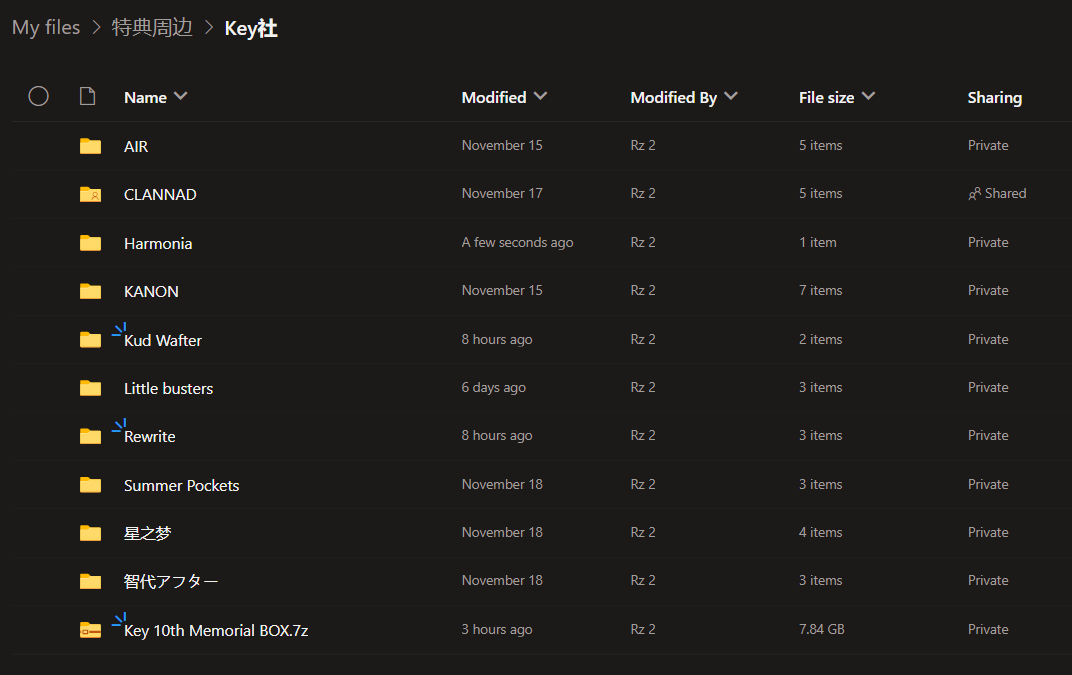Click the KANON folder icon
Viewport: 1072px width, 675px height.
(x=90, y=291)
